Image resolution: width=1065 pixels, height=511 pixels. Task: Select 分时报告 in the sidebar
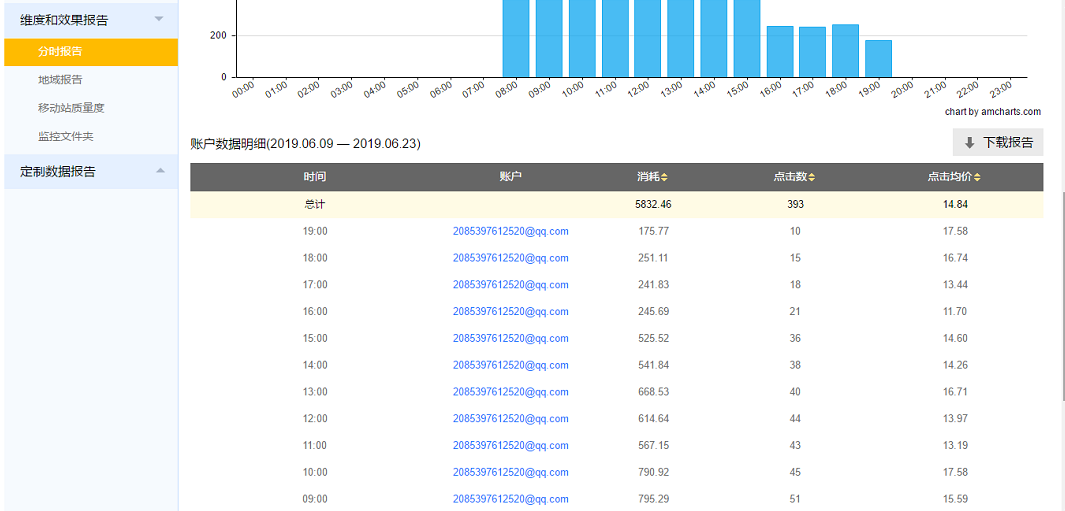(x=91, y=52)
